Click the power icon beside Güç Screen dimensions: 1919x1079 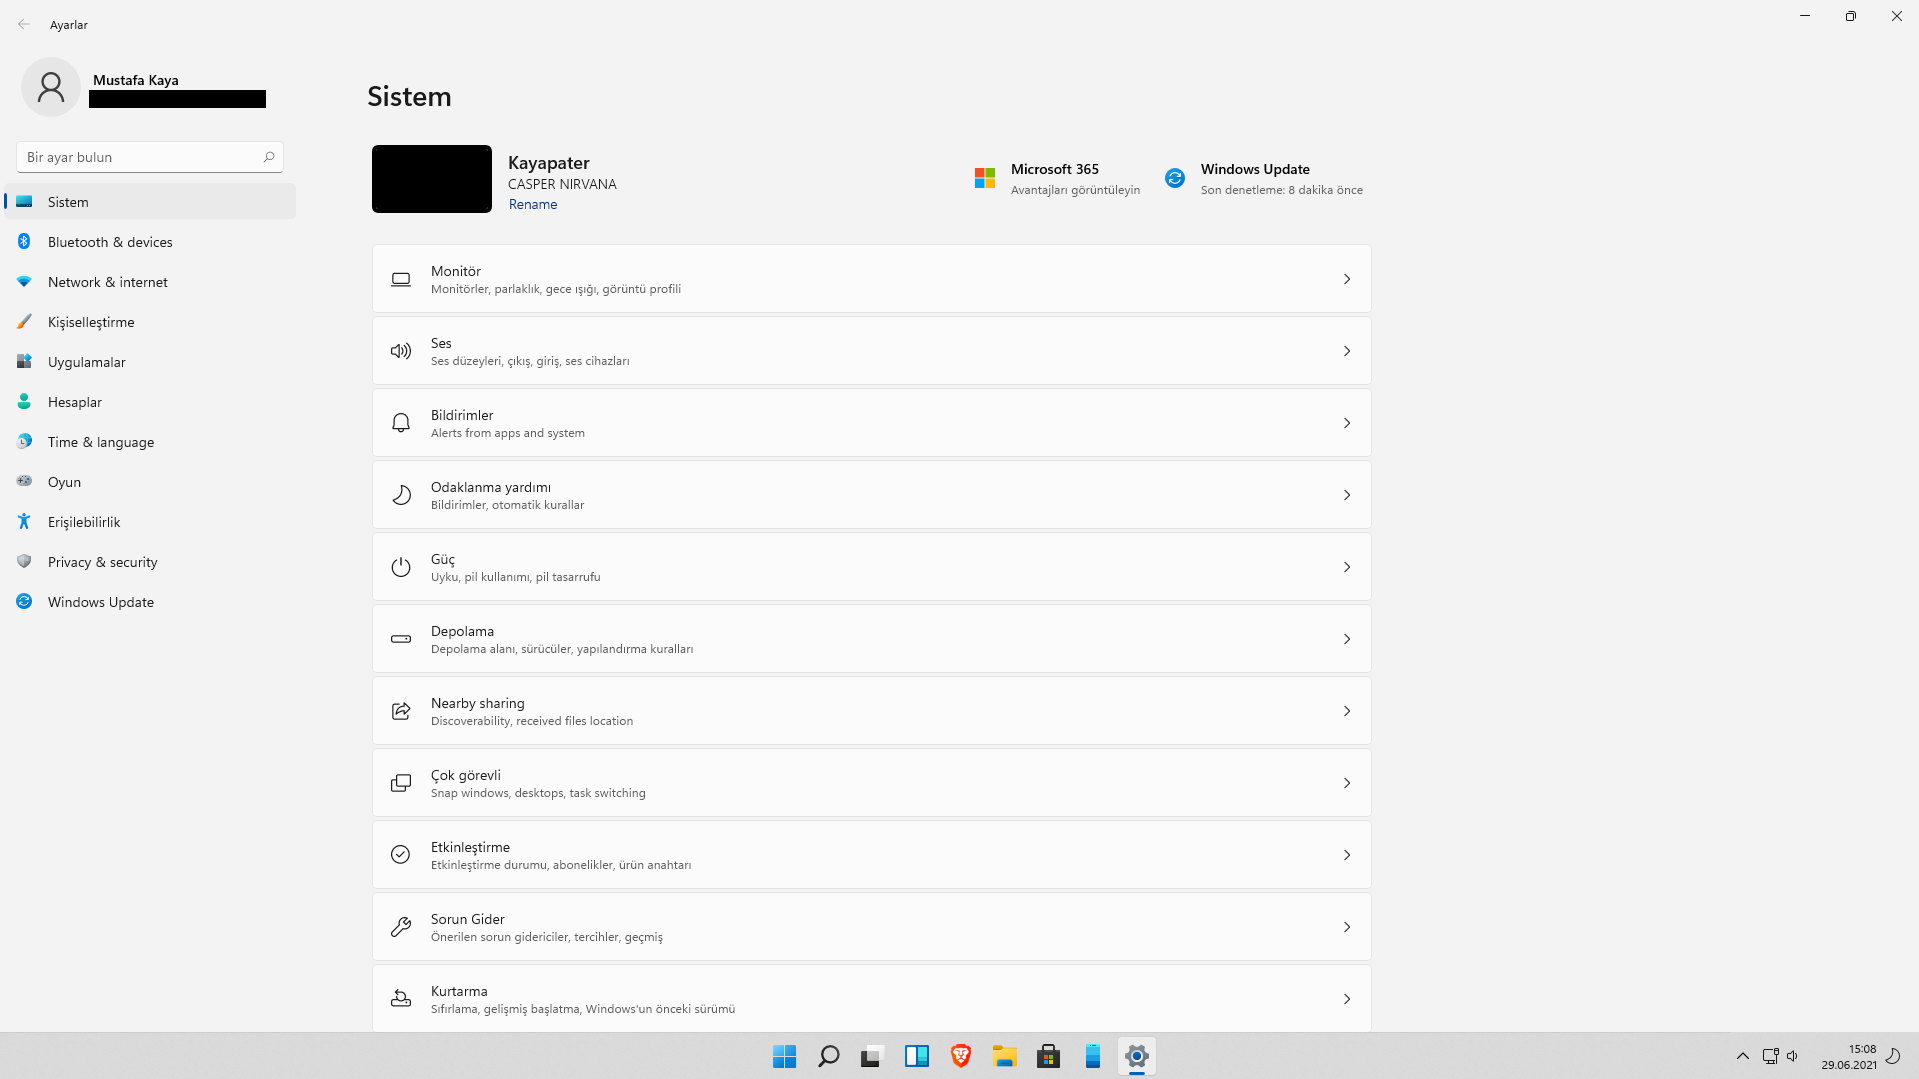coord(401,567)
